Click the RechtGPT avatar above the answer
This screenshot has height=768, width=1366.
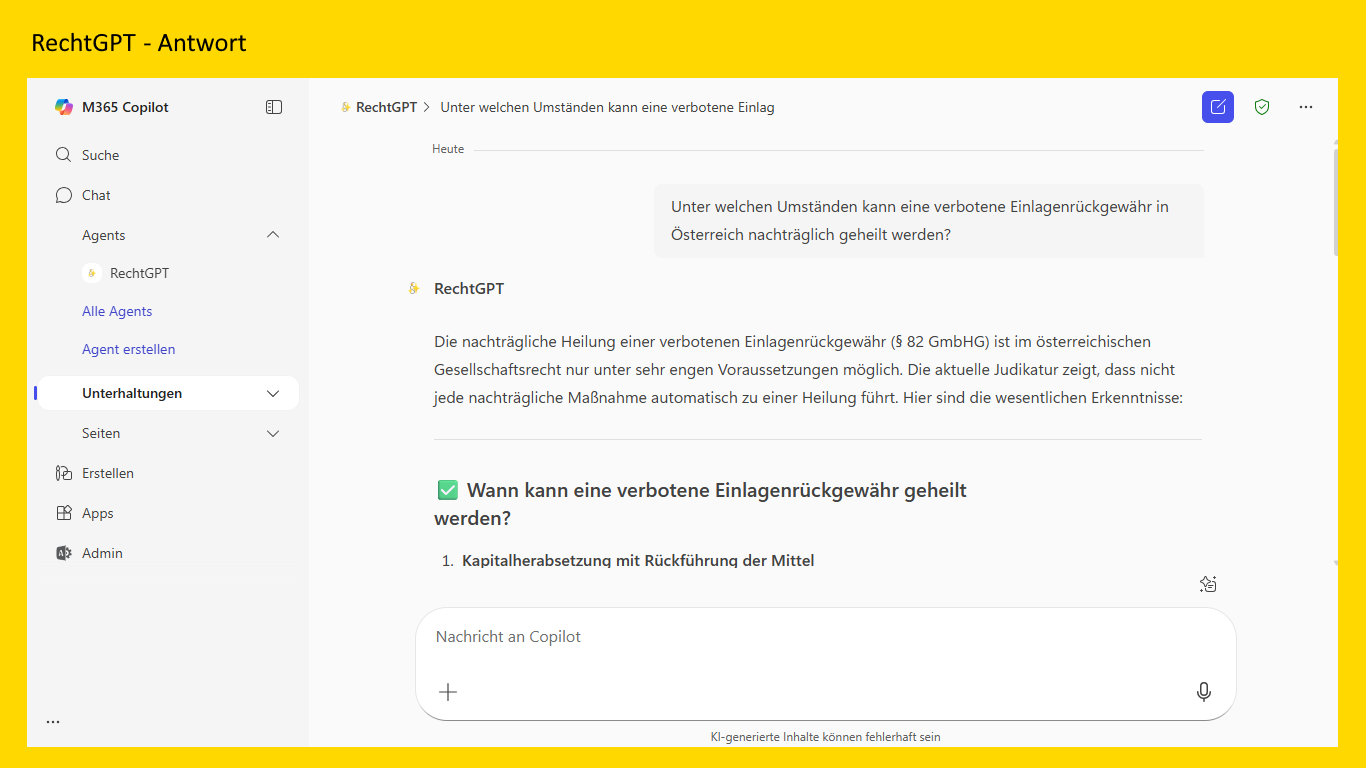point(414,289)
